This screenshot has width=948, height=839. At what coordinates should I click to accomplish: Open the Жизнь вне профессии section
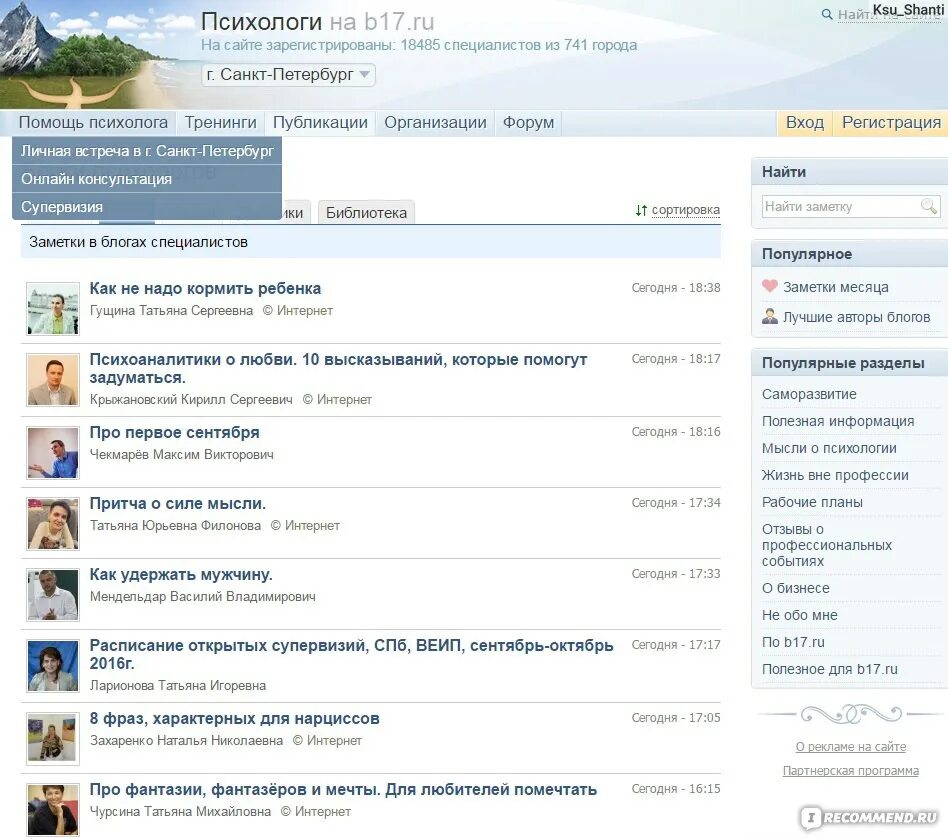click(835, 475)
